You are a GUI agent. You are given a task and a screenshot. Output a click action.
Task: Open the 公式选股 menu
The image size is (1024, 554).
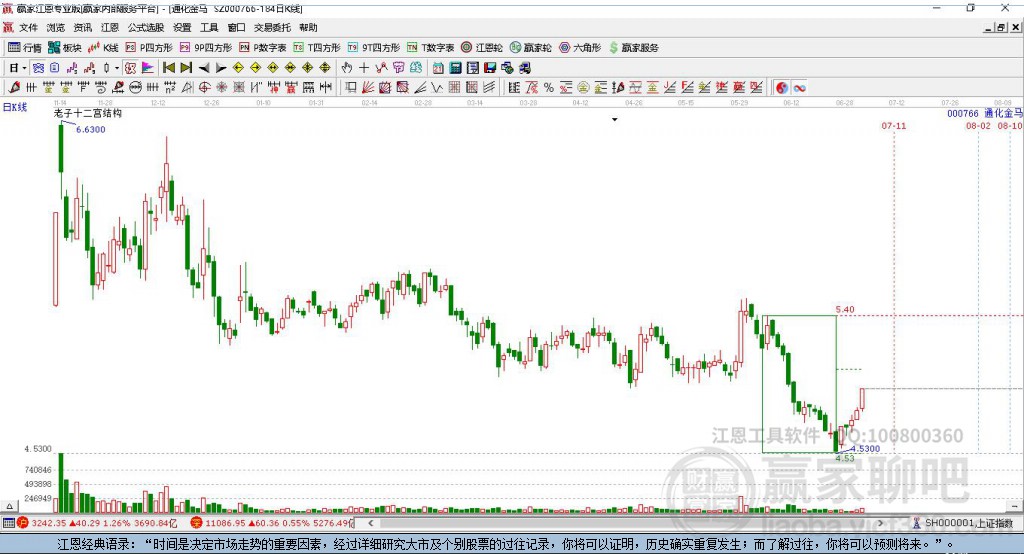(146, 27)
